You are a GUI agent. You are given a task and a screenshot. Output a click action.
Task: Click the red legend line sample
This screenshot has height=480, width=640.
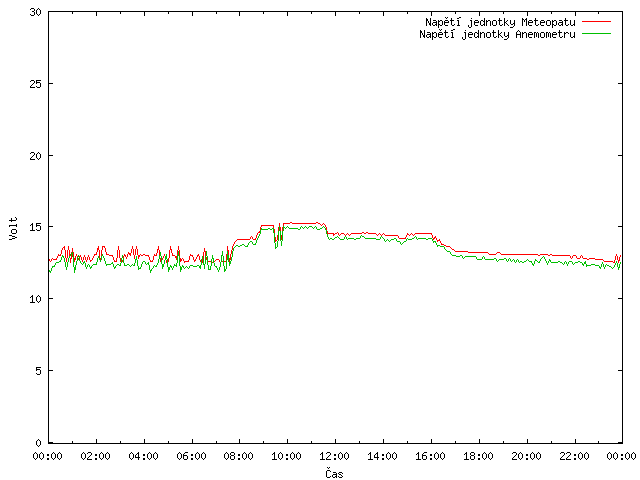click(596, 22)
